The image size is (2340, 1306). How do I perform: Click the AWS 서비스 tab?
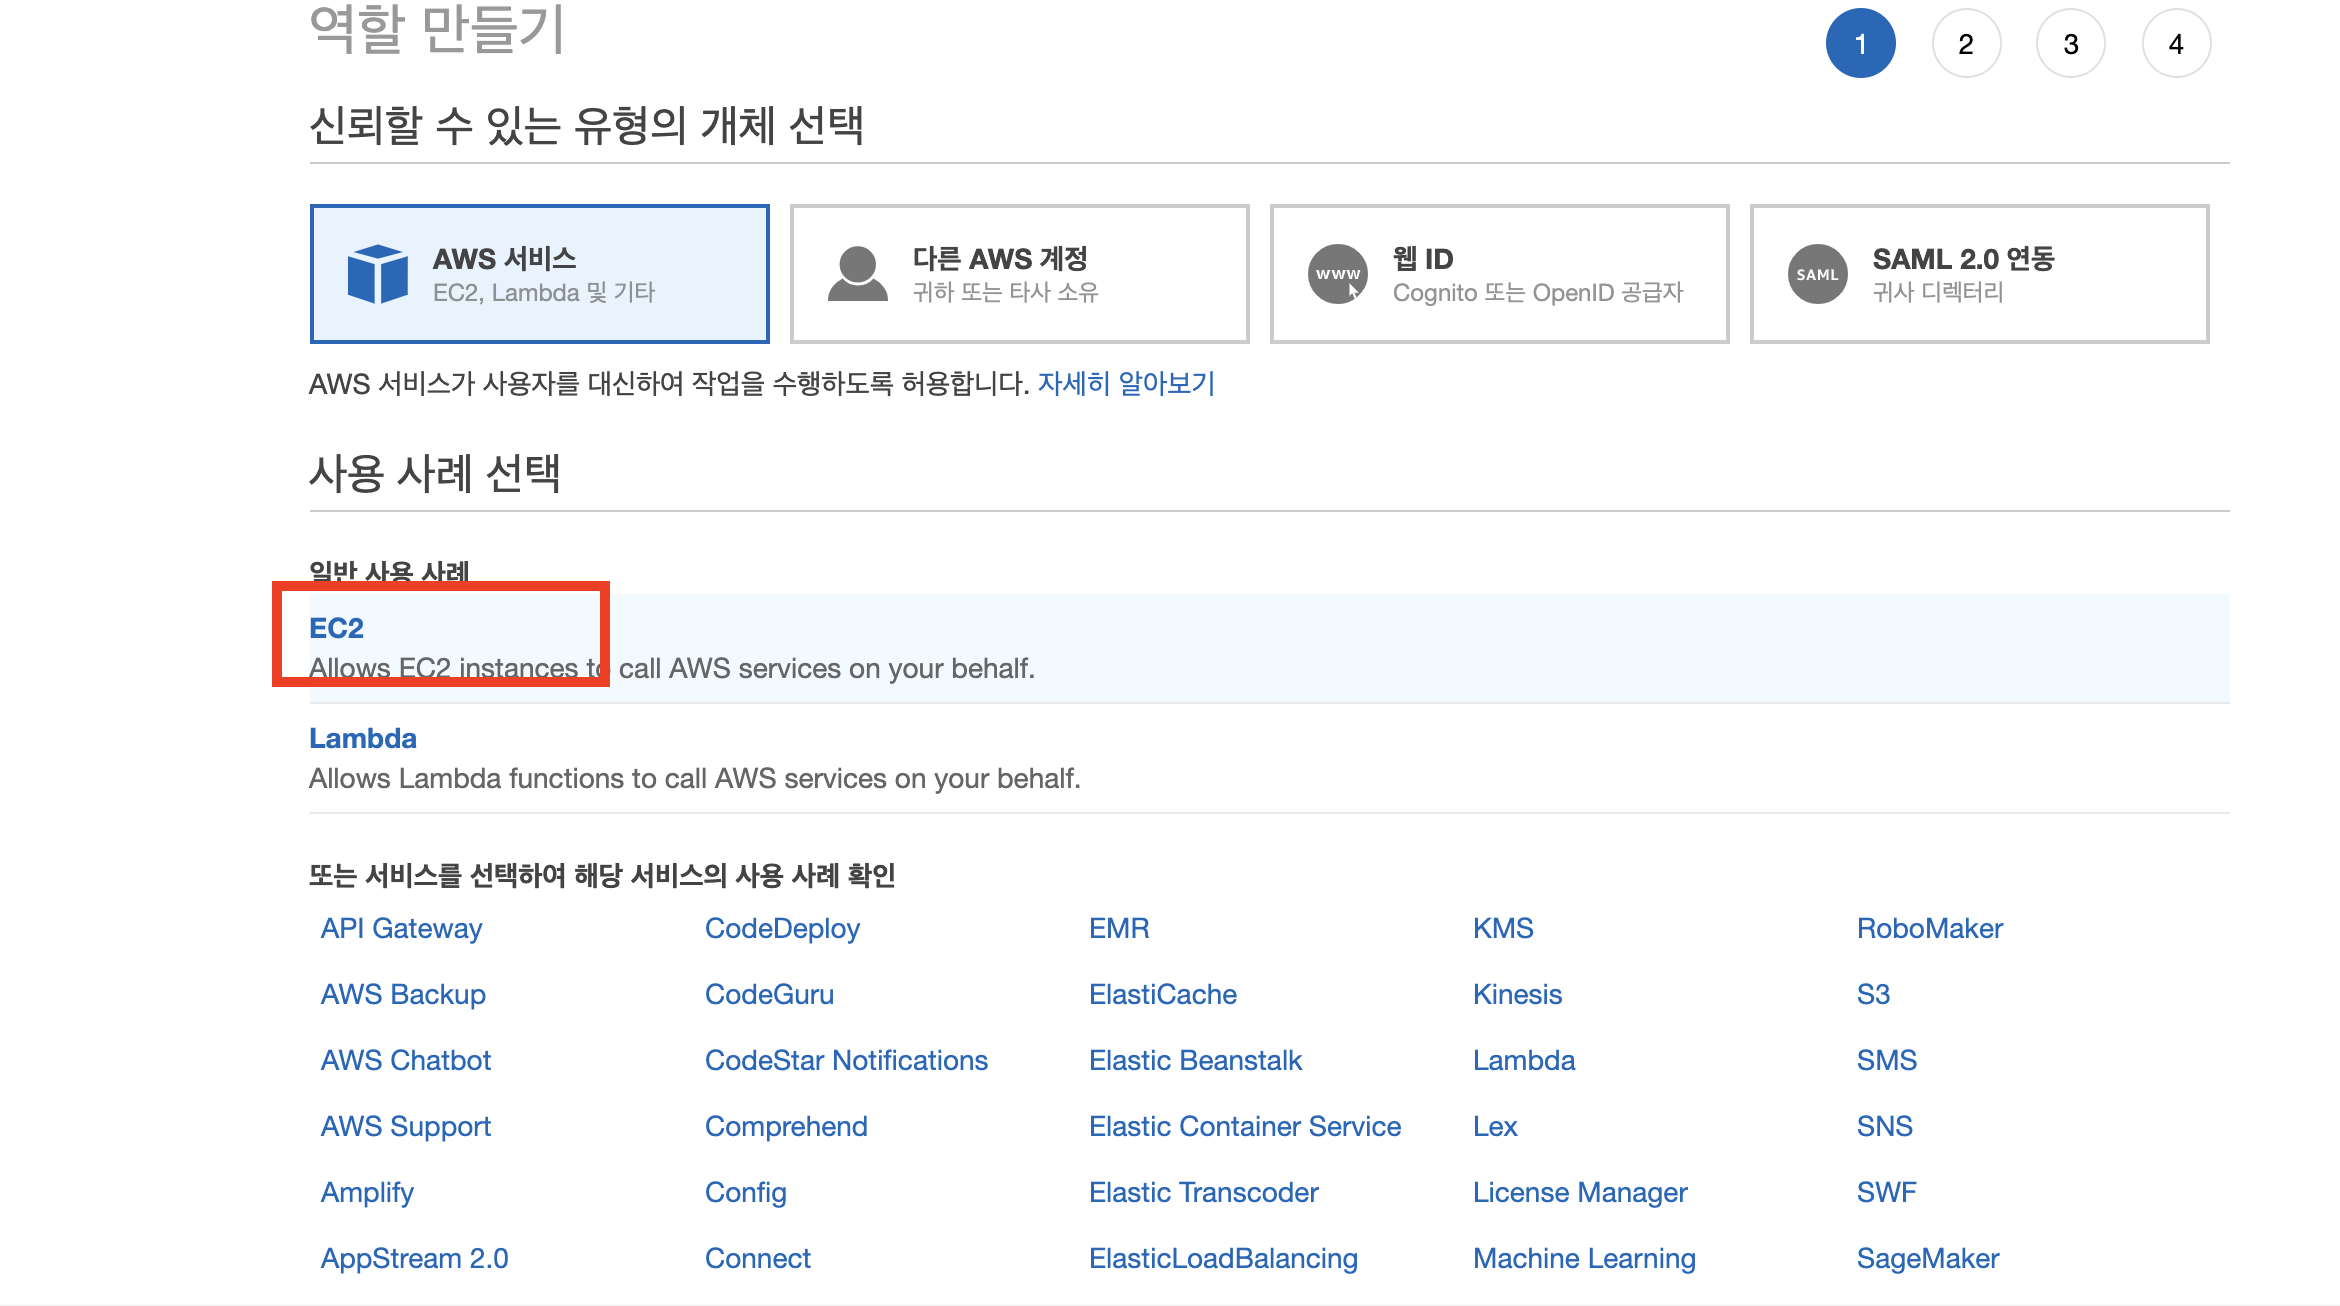click(537, 273)
